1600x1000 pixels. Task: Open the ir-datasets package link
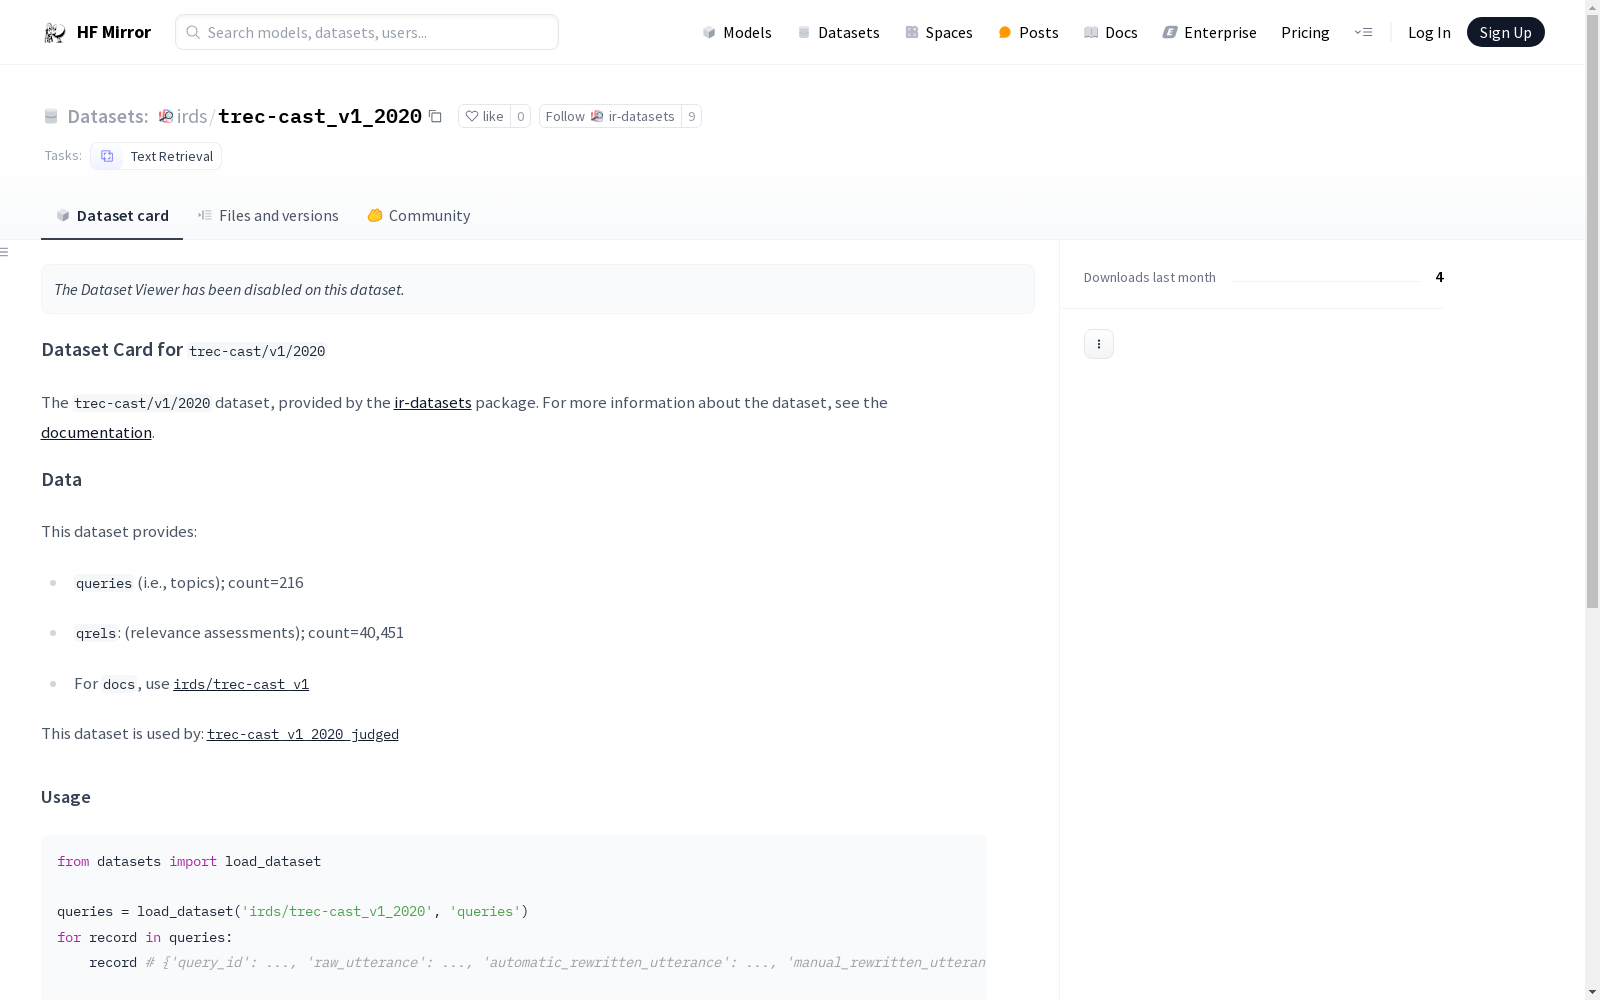(433, 402)
